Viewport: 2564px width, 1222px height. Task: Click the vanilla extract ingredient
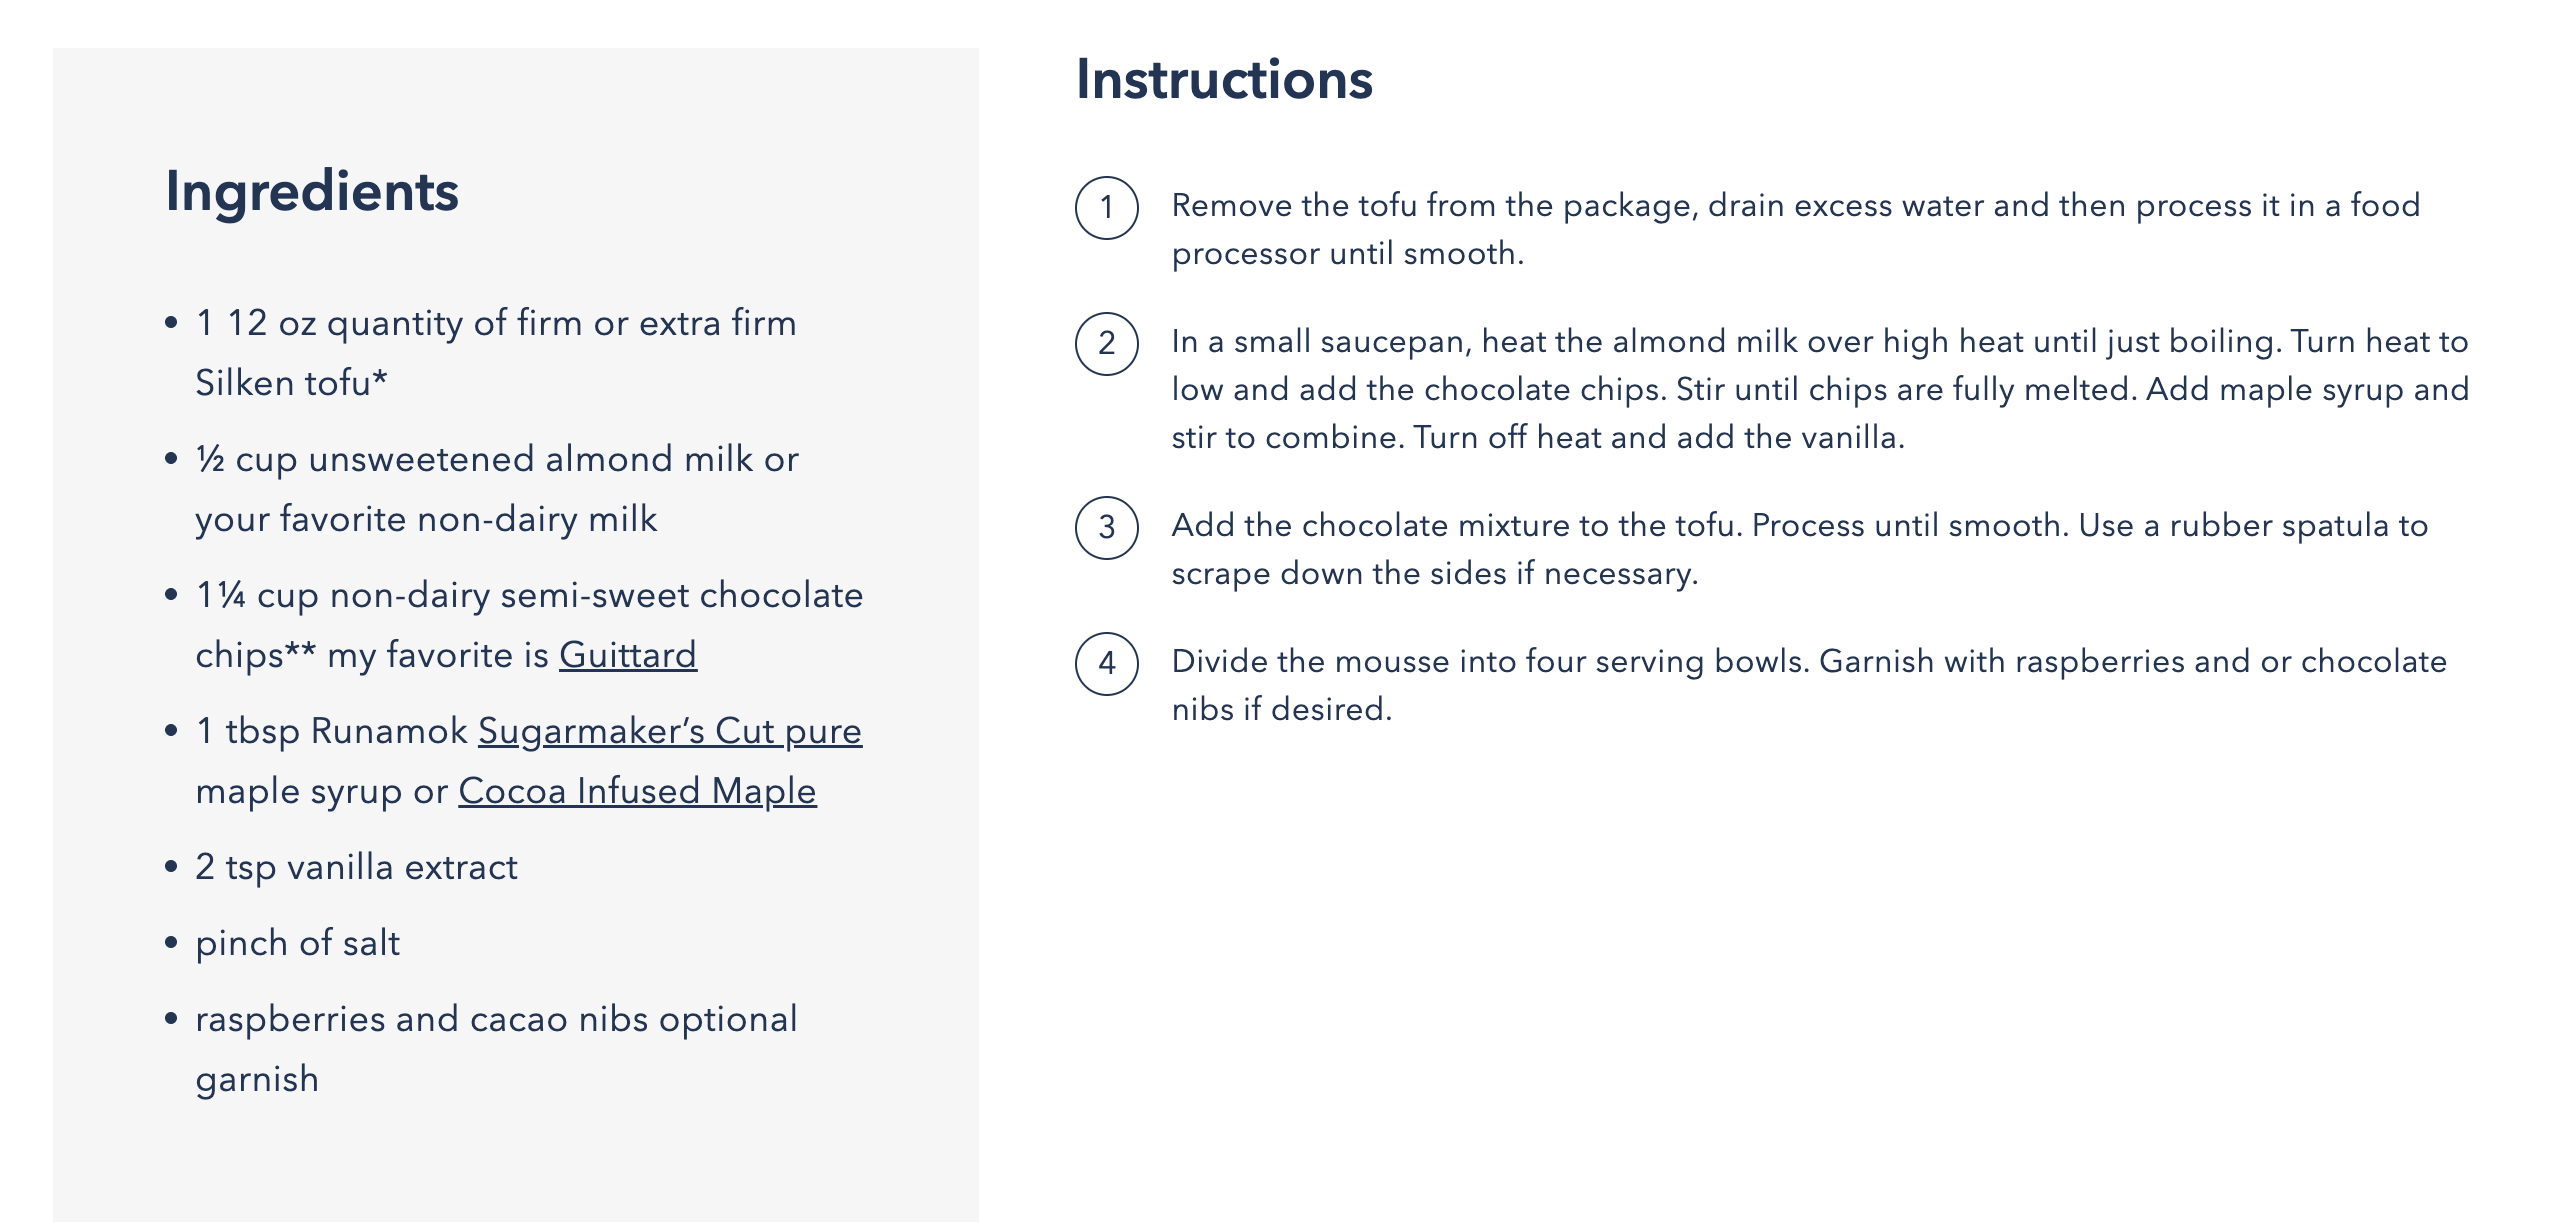356,867
